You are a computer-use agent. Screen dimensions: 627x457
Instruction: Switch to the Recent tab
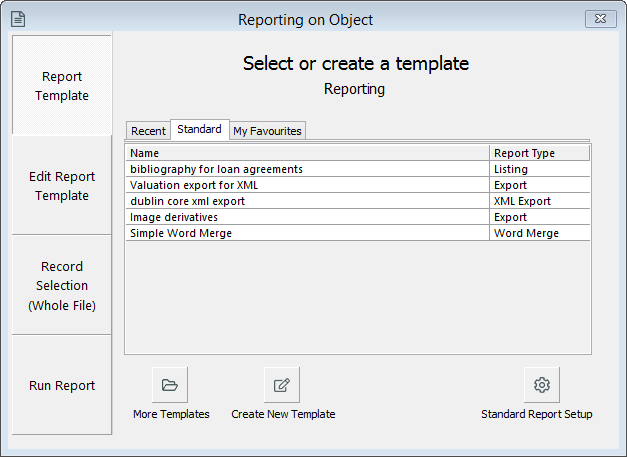(x=148, y=131)
